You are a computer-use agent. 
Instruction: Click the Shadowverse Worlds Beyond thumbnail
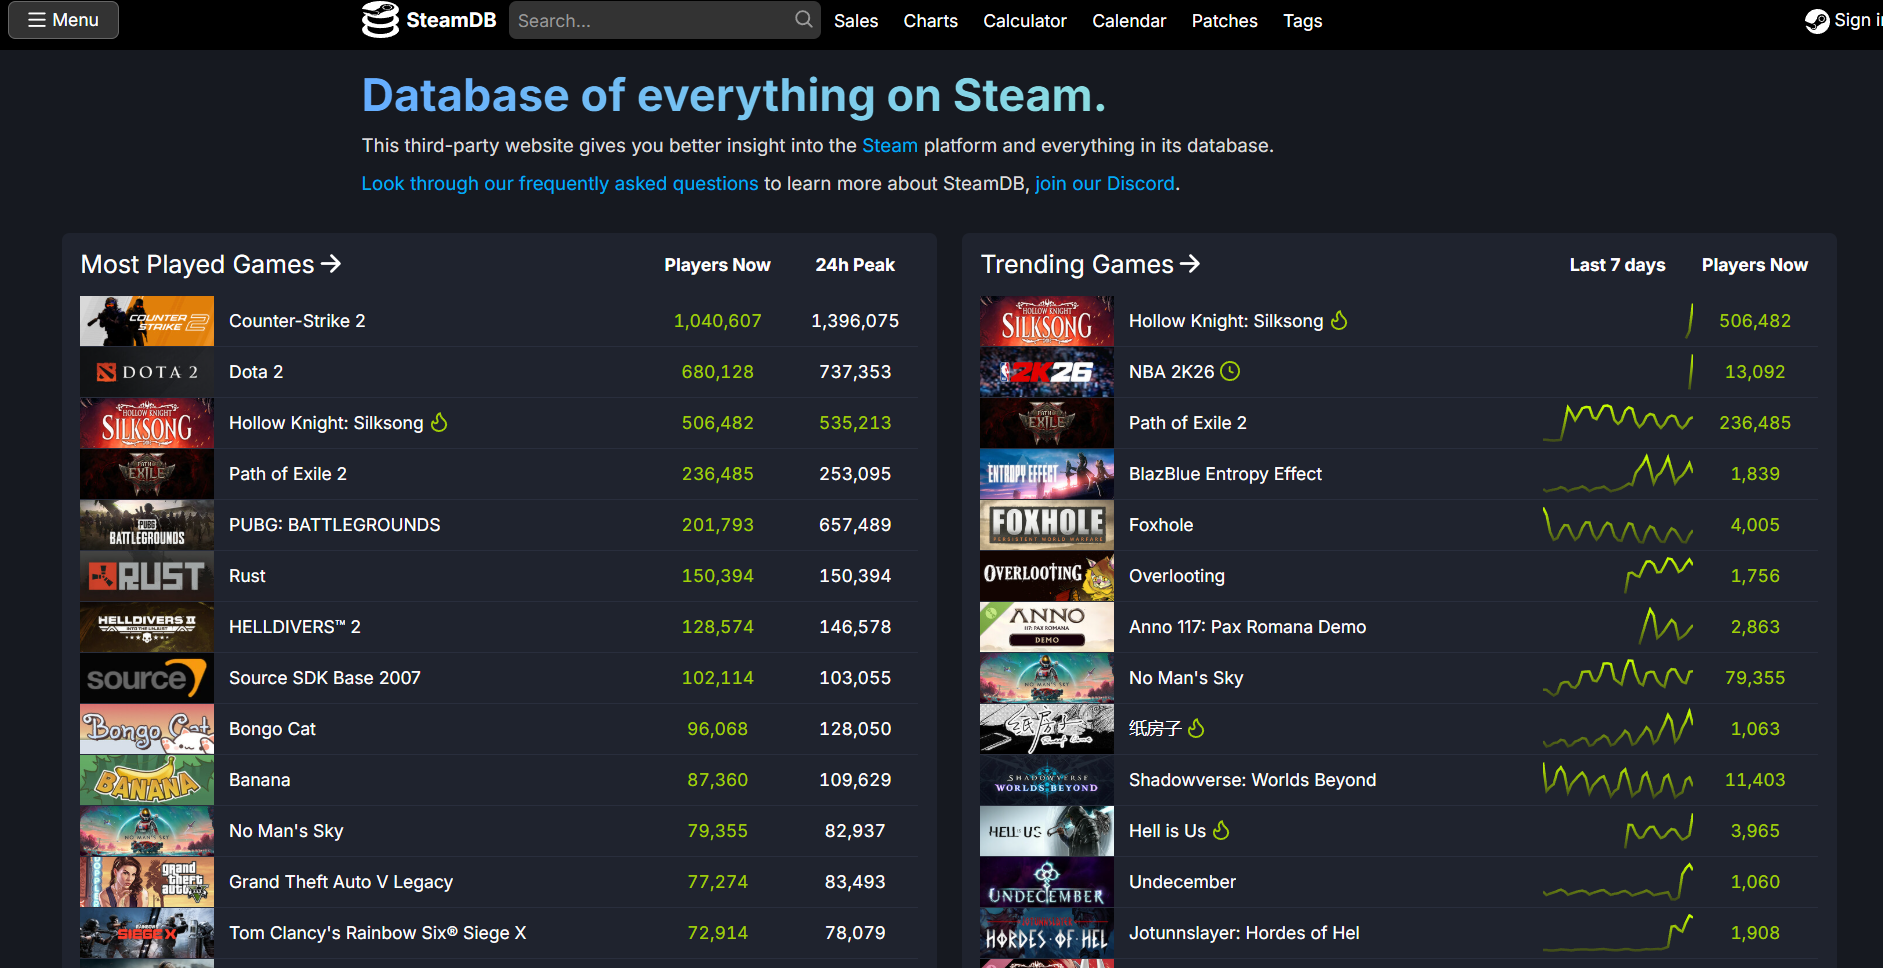(1047, 780)
